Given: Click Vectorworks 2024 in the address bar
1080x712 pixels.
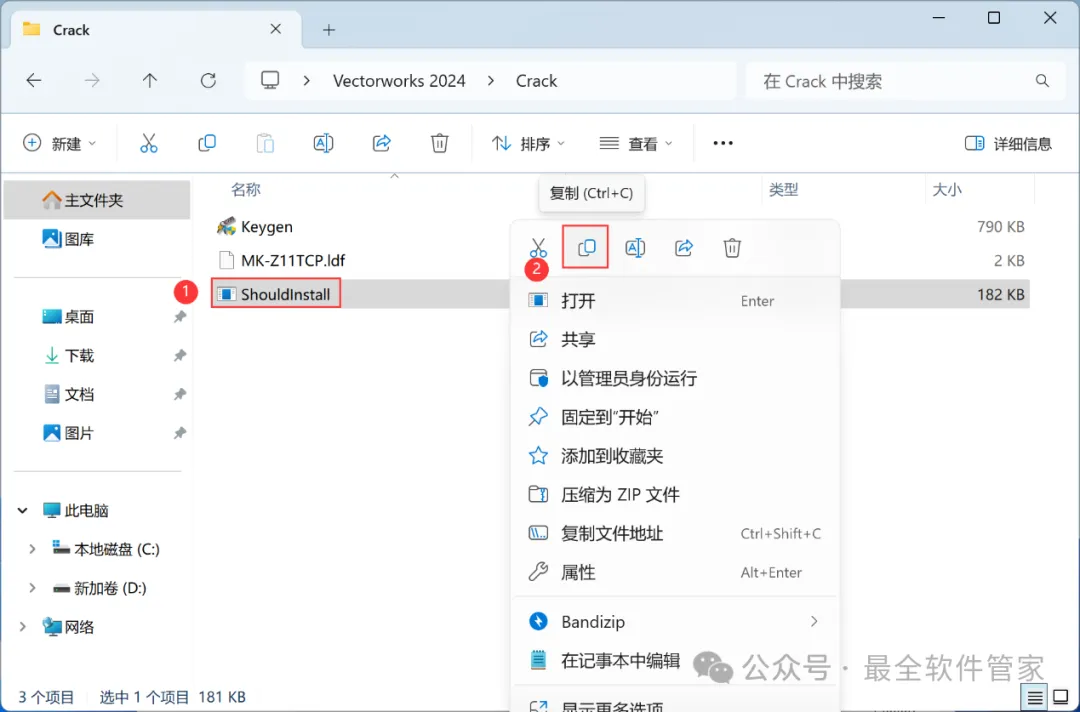Looking at the screenshot, I should pos(399,81).
